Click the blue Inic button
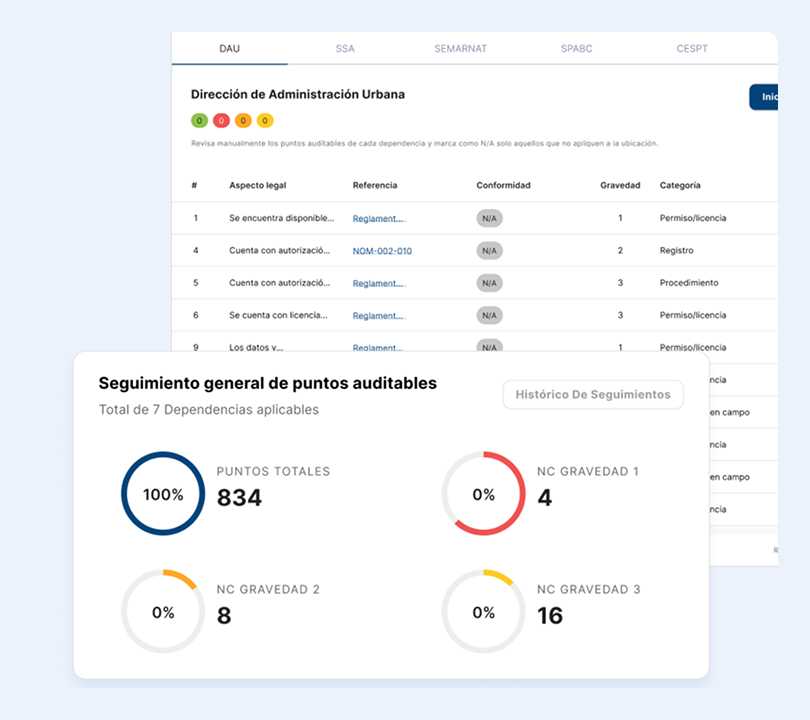Image resolution: width=810 pixels, height=720 pixels. click(x=764, y=97)
